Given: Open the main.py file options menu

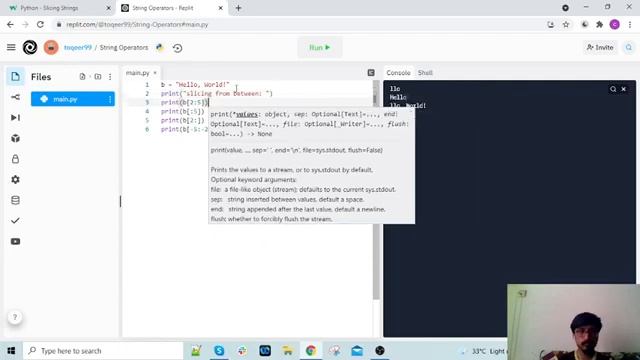Looking at the screenshot, I should (x=110, y=99).
